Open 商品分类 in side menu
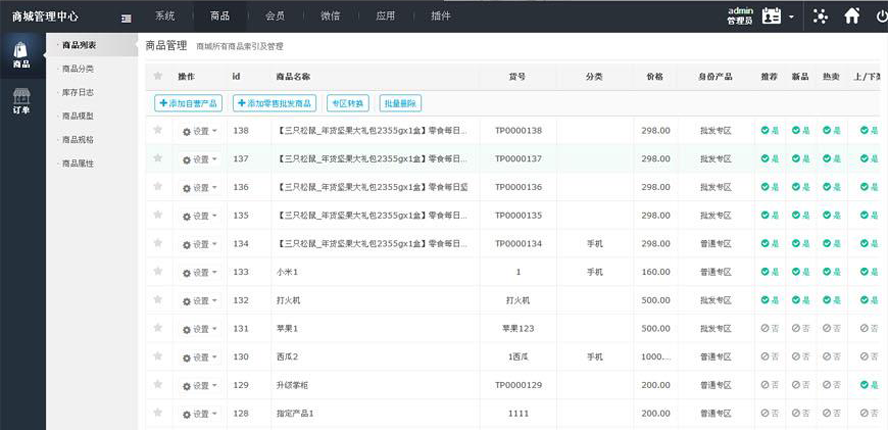 click(78, 69)
